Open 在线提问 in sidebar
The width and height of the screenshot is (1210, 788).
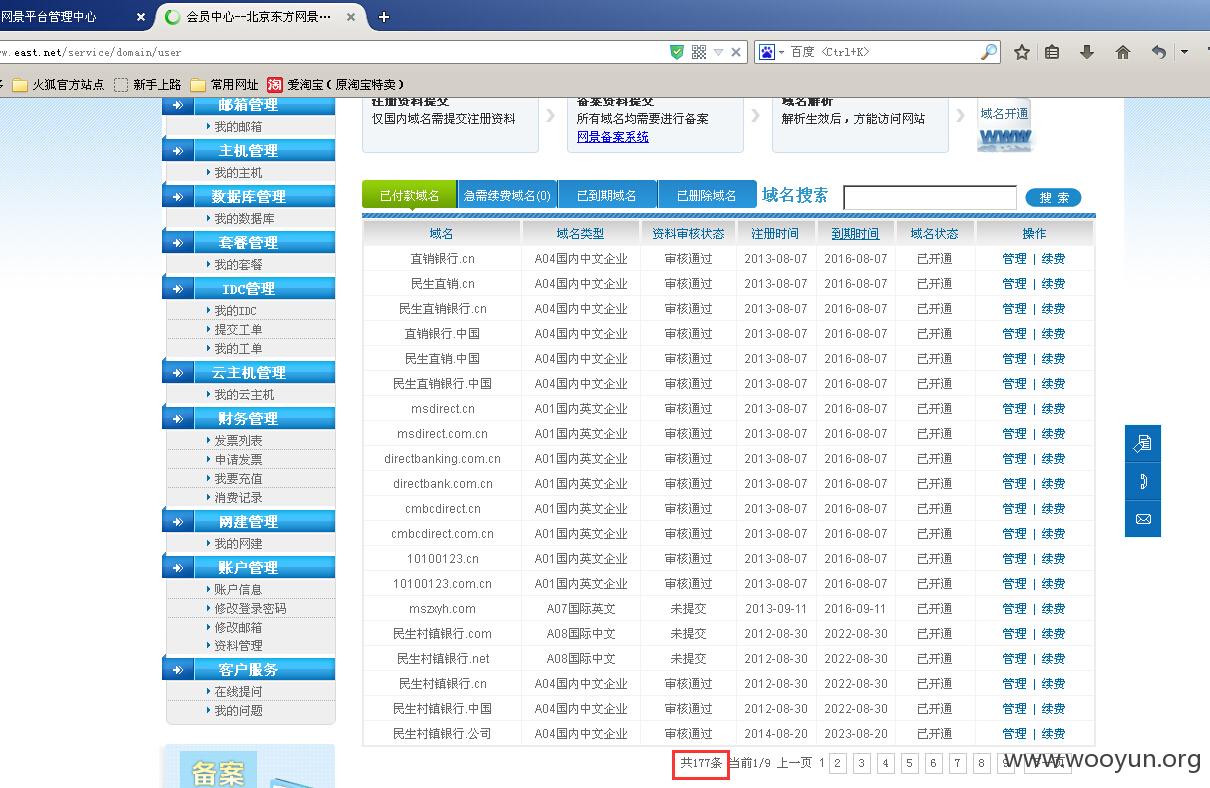coord(238,692)
